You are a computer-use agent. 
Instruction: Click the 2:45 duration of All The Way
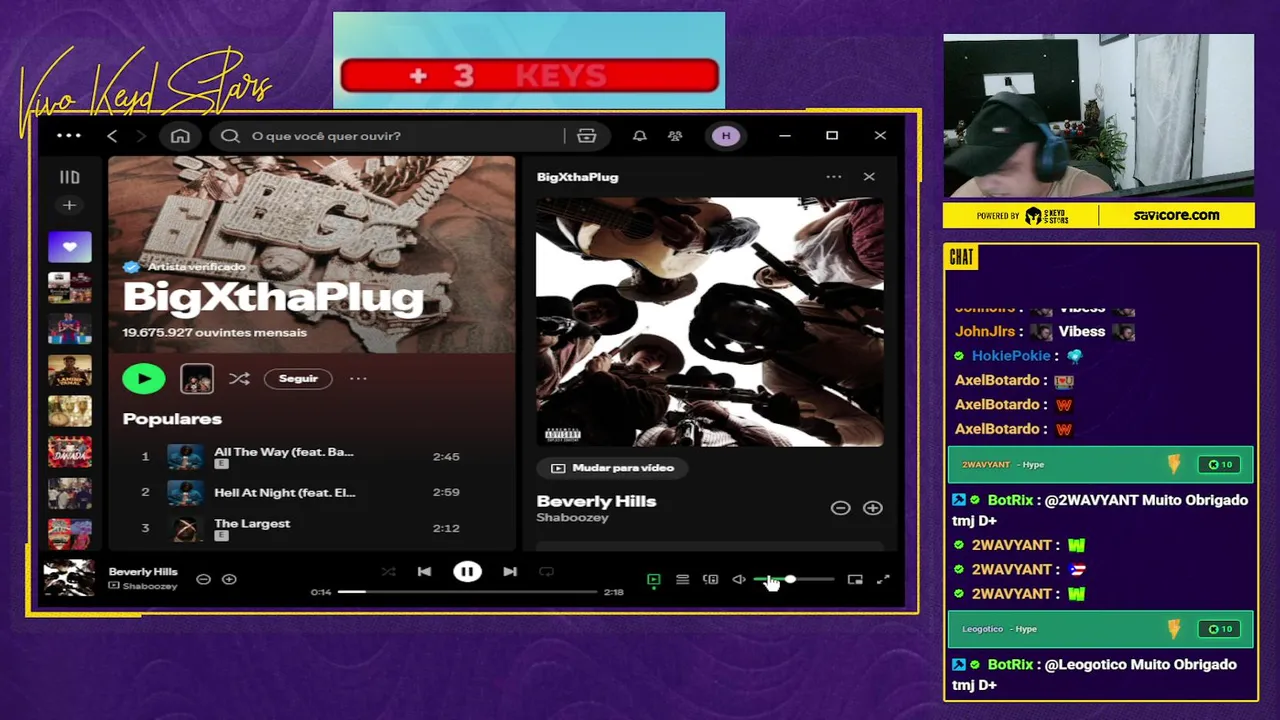click(446, 456)
